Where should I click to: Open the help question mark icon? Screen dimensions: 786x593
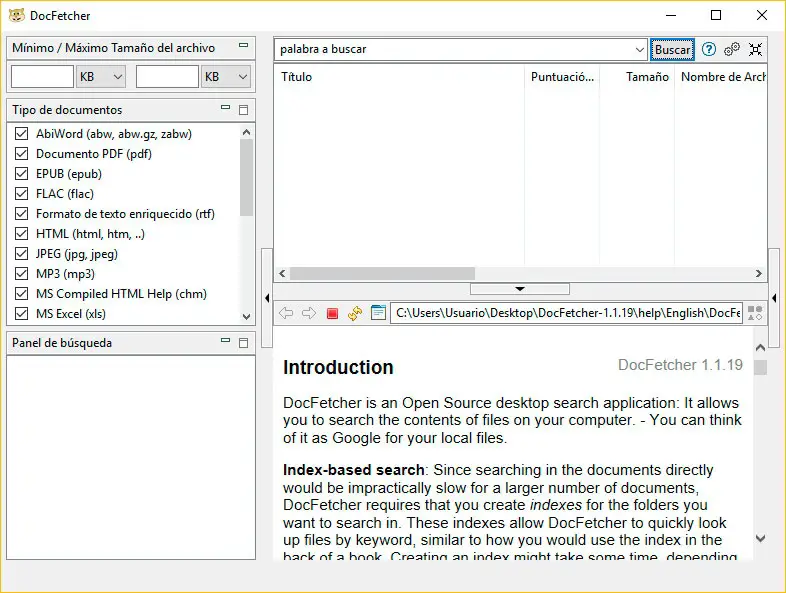tap(708, 49)
